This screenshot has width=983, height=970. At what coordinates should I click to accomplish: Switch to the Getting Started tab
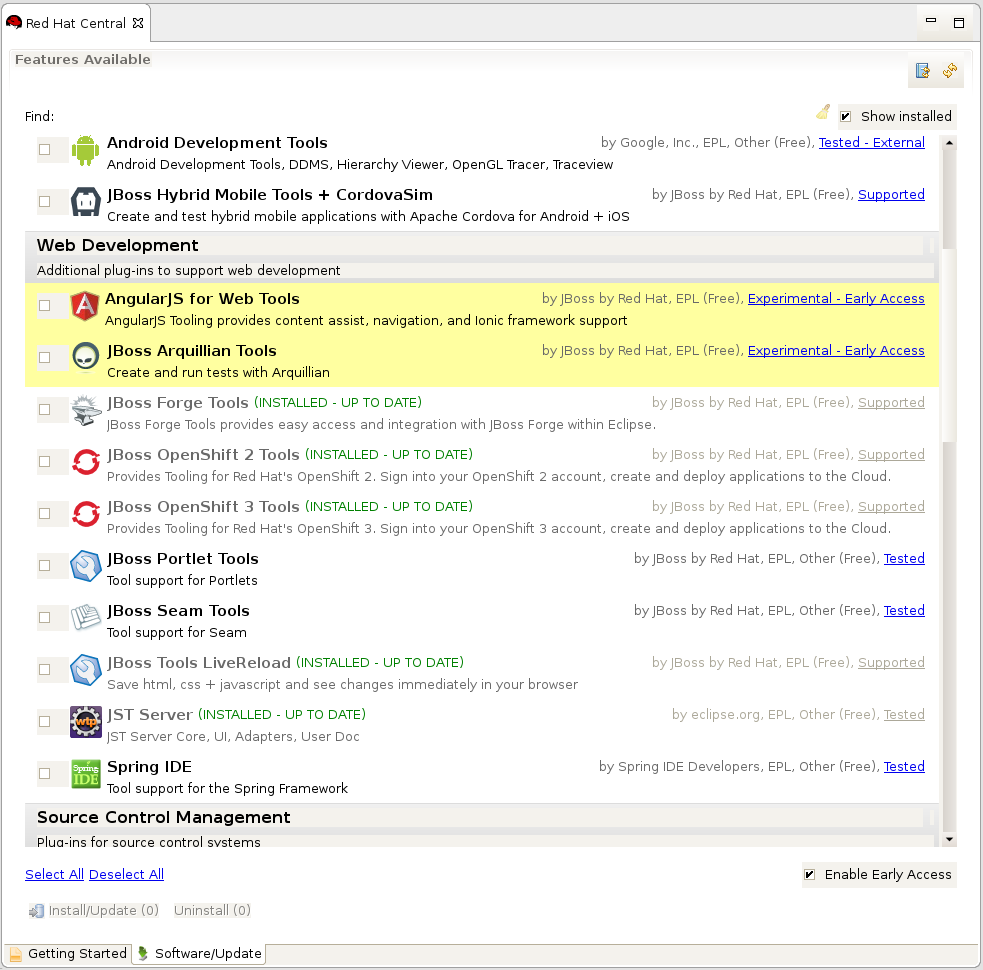[x=68, y=954]
